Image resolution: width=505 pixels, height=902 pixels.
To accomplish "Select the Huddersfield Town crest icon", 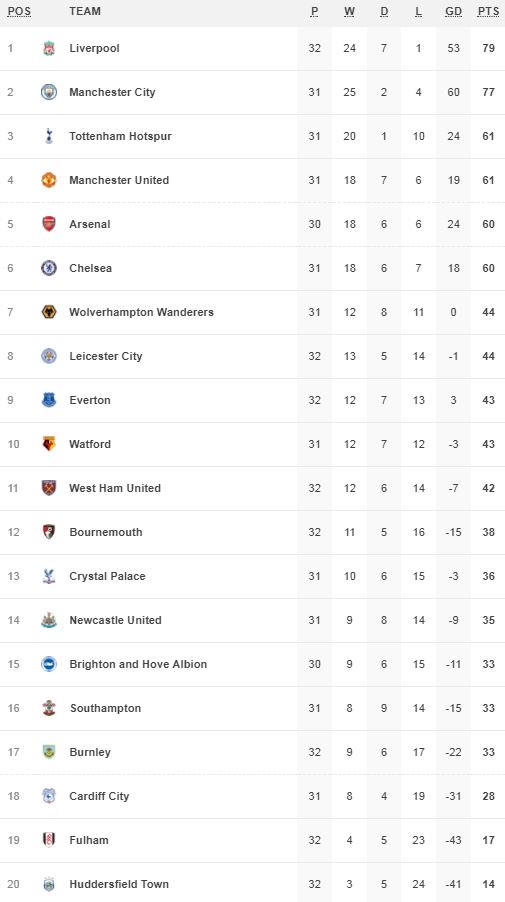I will [x=49, y=884].
